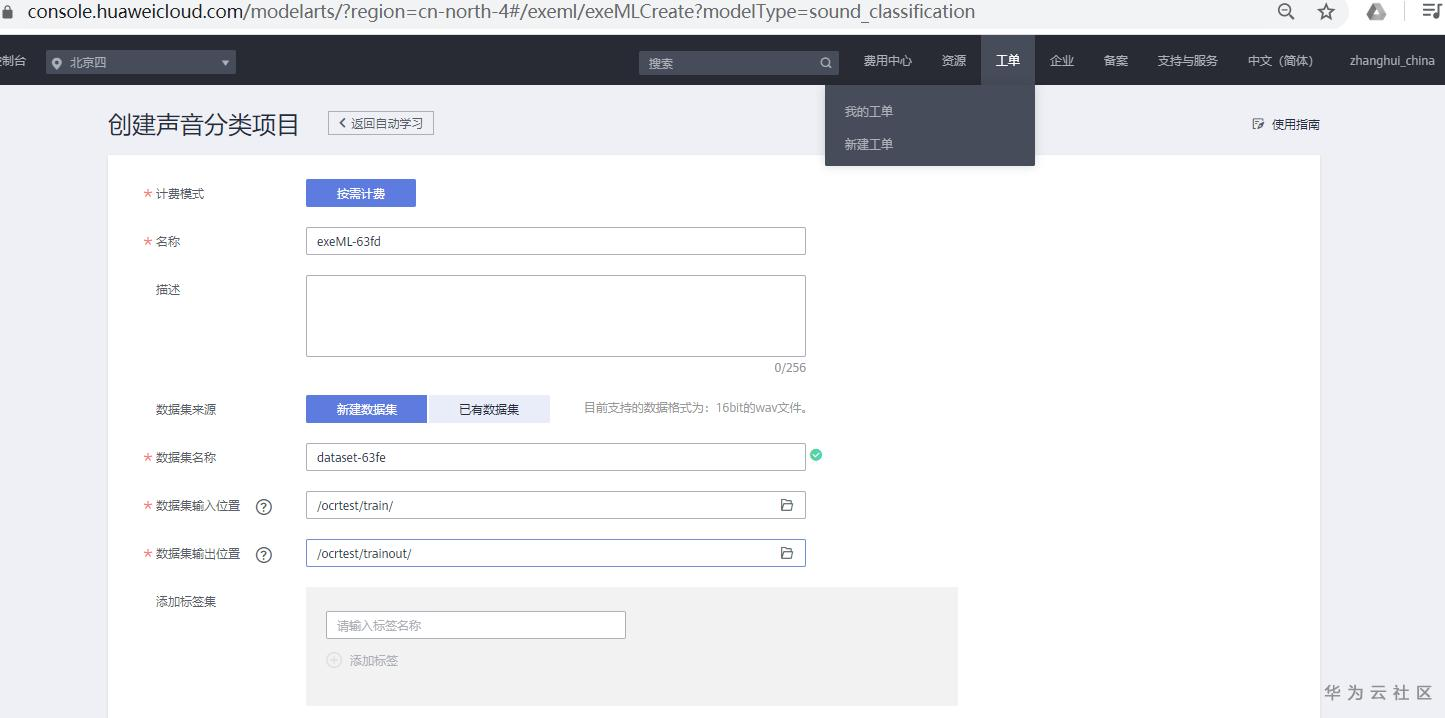Open the Google Drive extension icon

click(x=1376, y=12)
